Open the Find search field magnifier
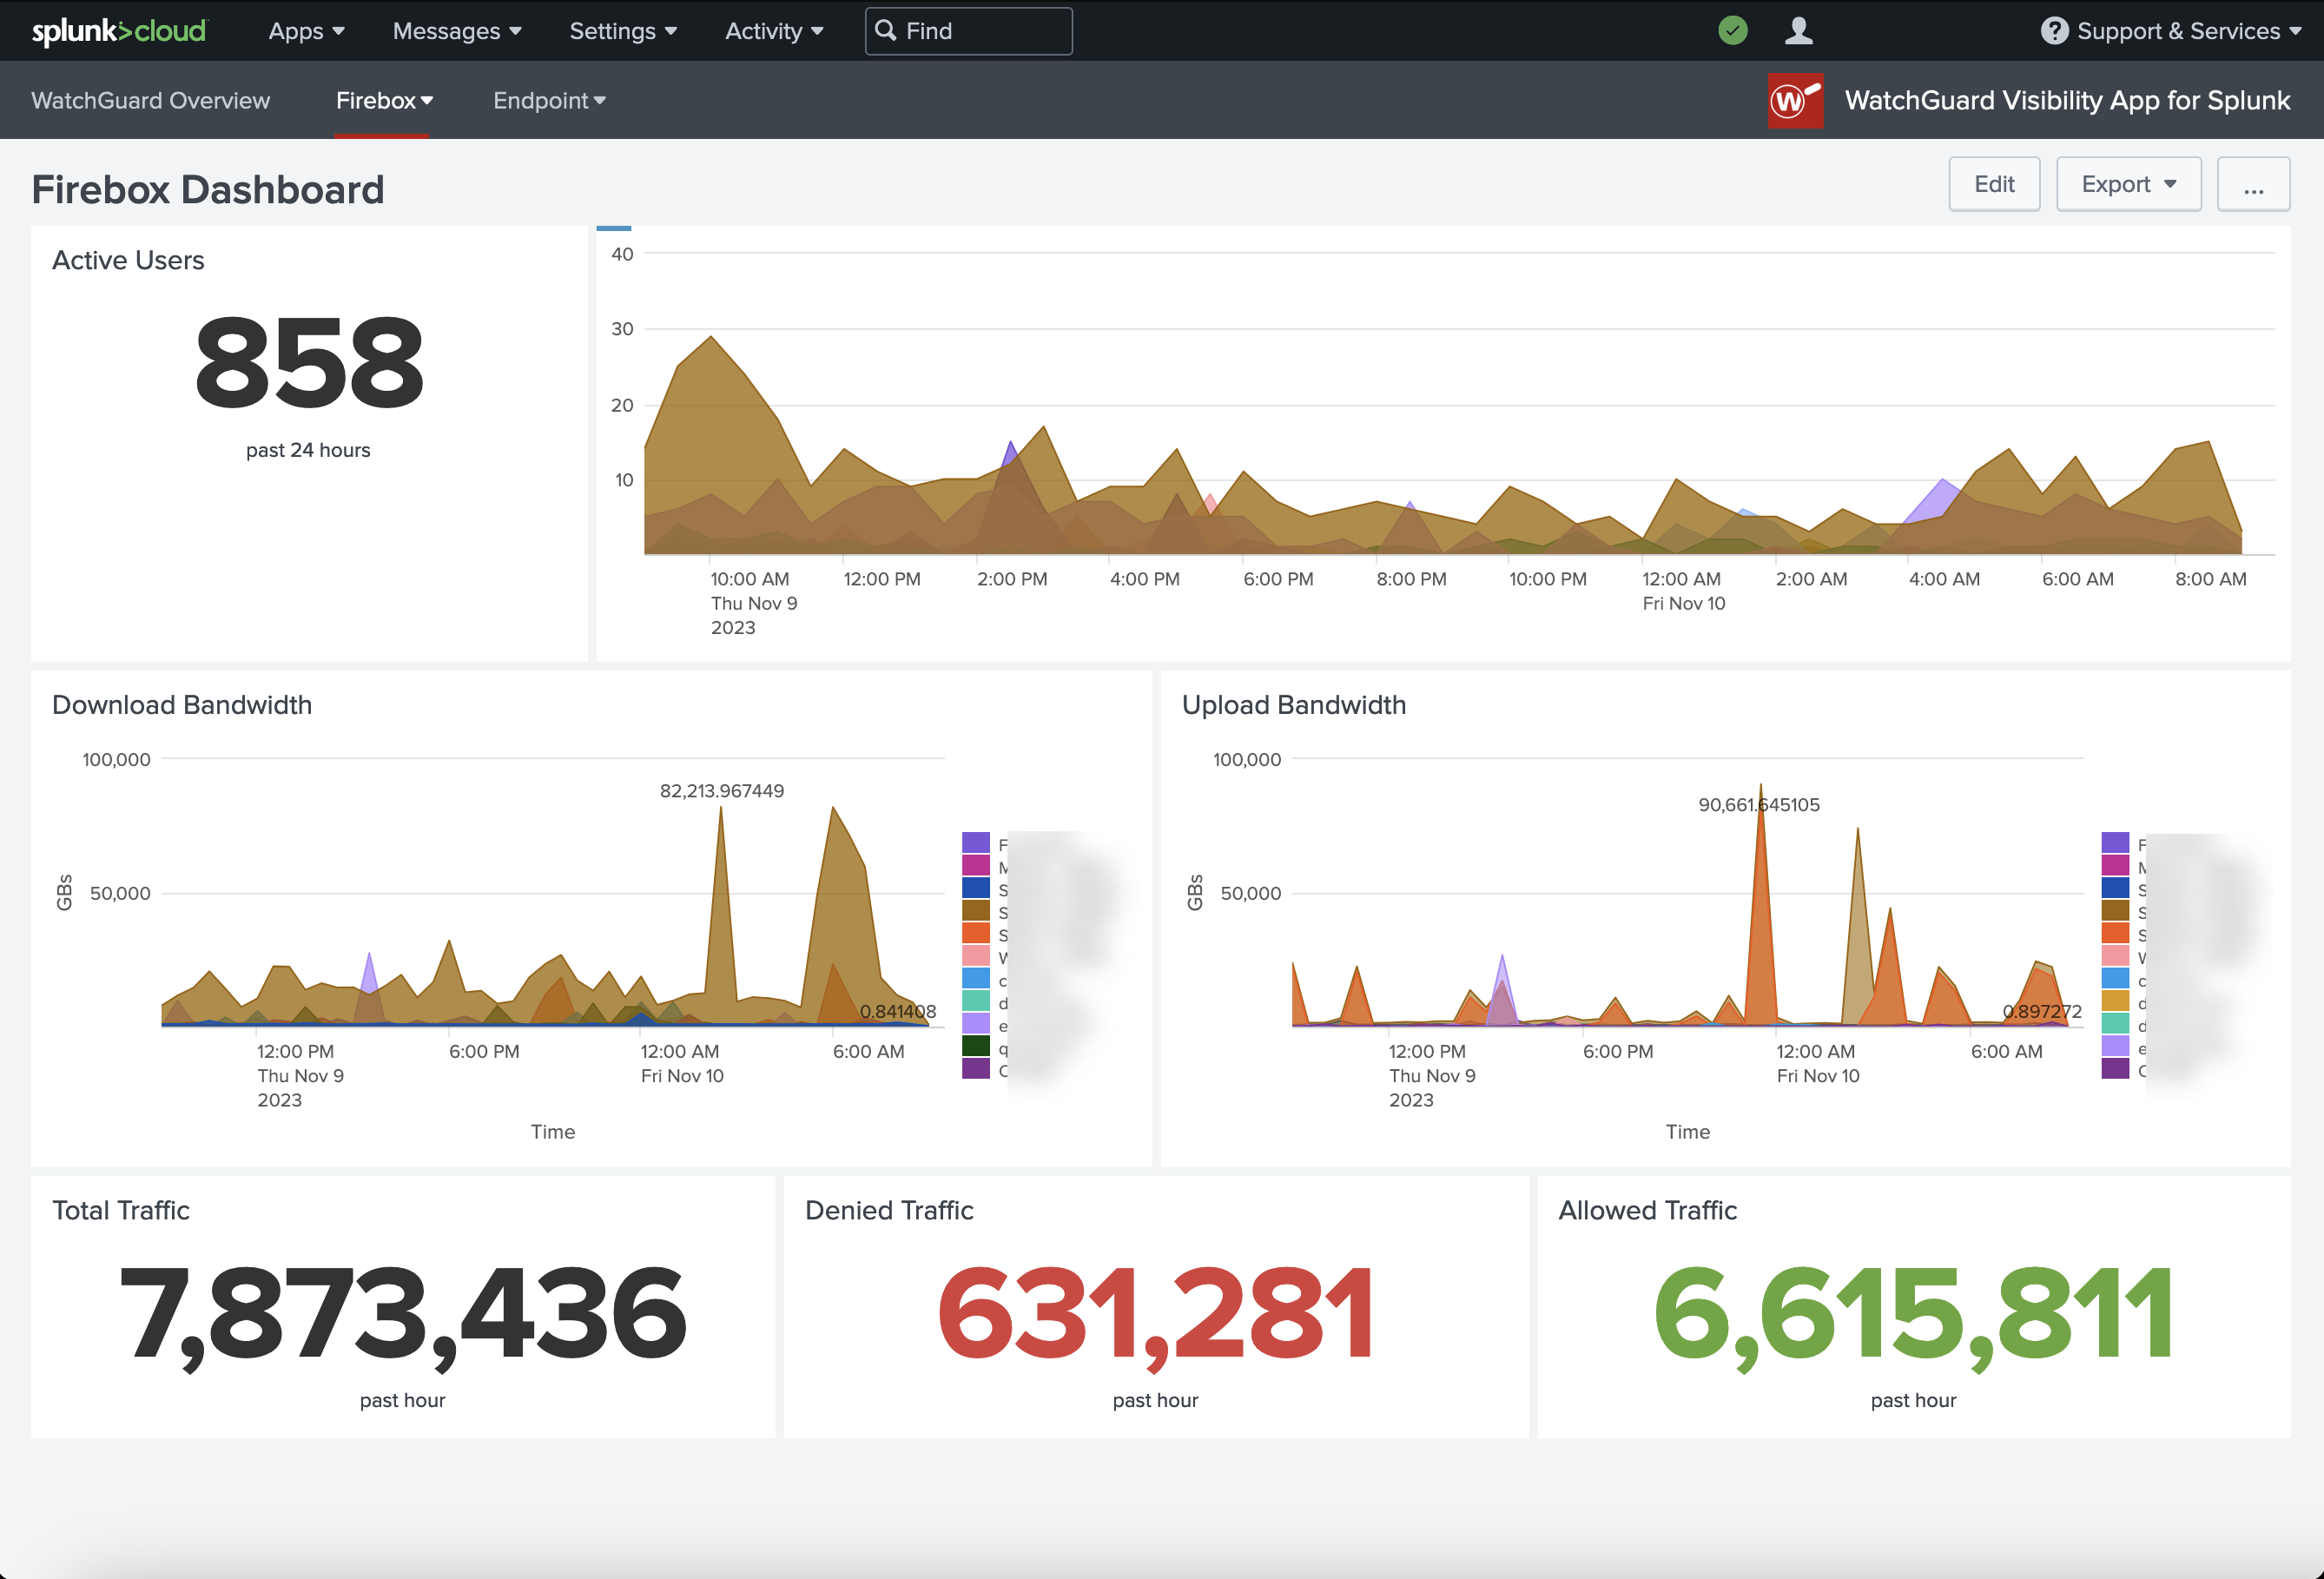2324x1579 pixels. (x=887, y=30)
